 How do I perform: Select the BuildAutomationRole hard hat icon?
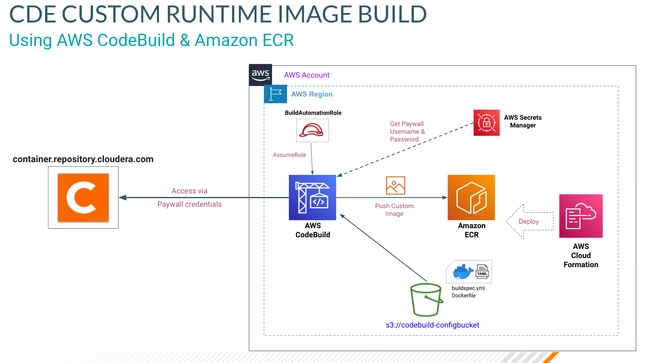[312, 130]
